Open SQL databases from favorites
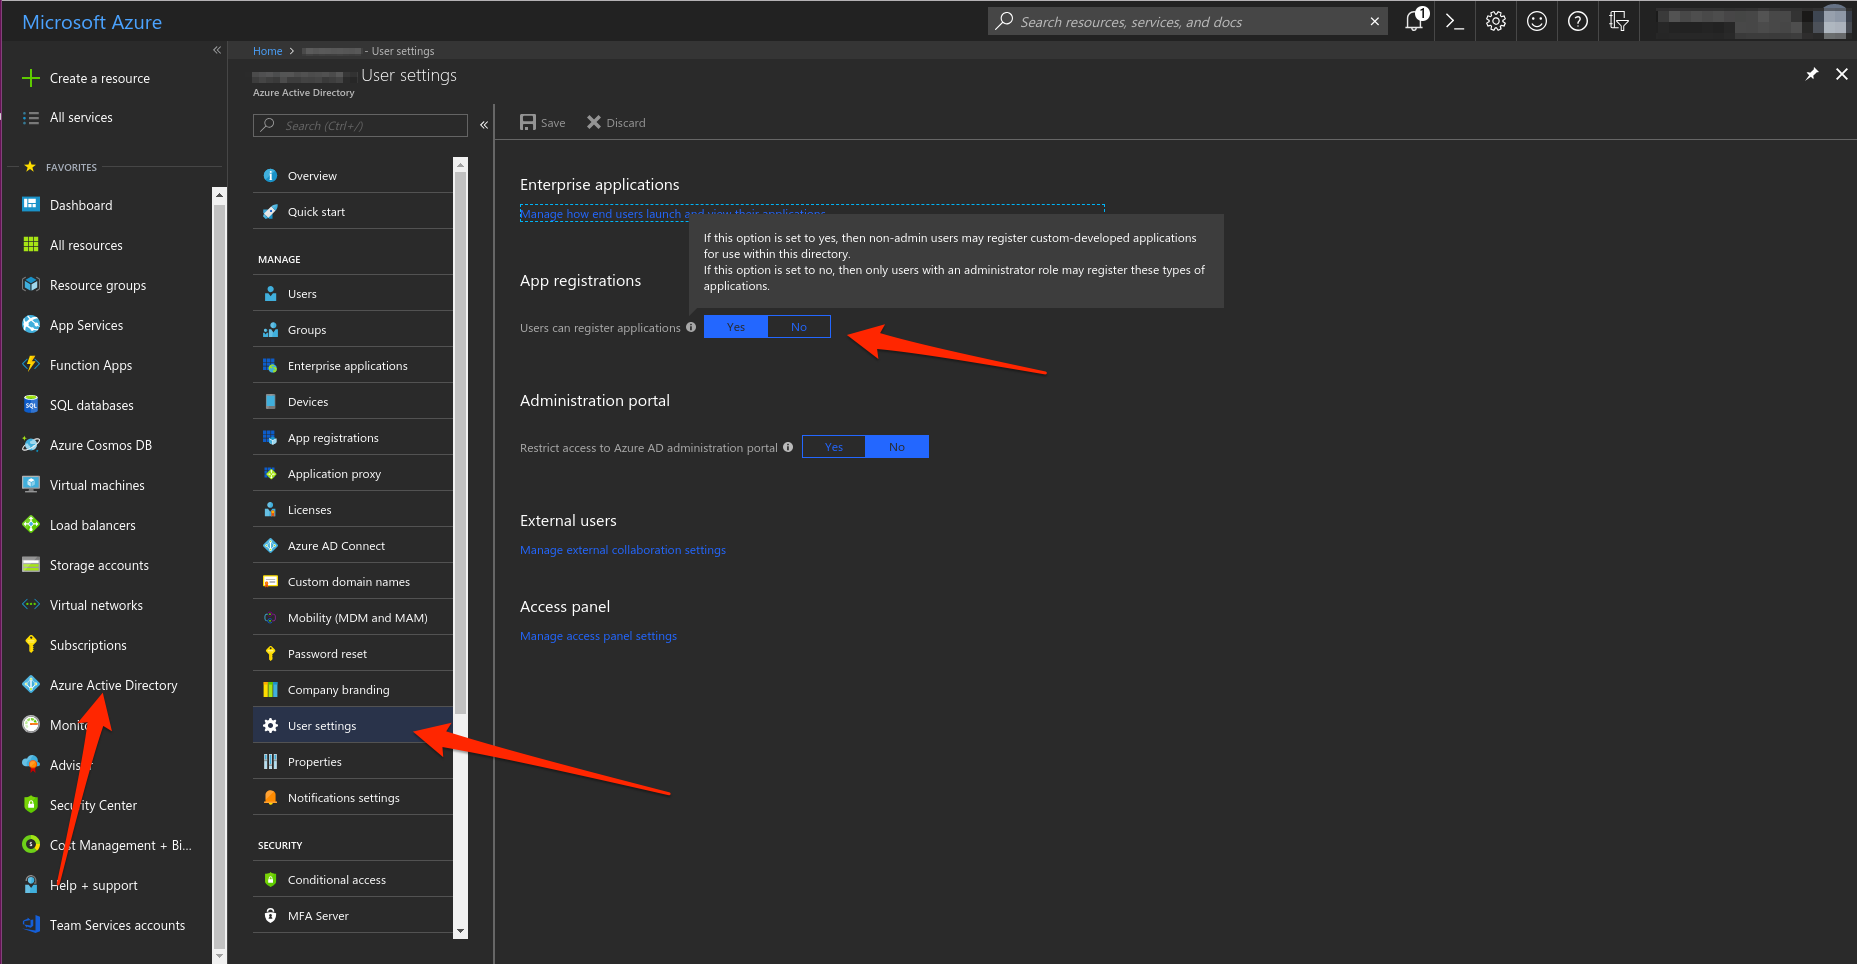The height and width of the screenshot is (964, 1857). pyautogui.click(x=92, y=404)
